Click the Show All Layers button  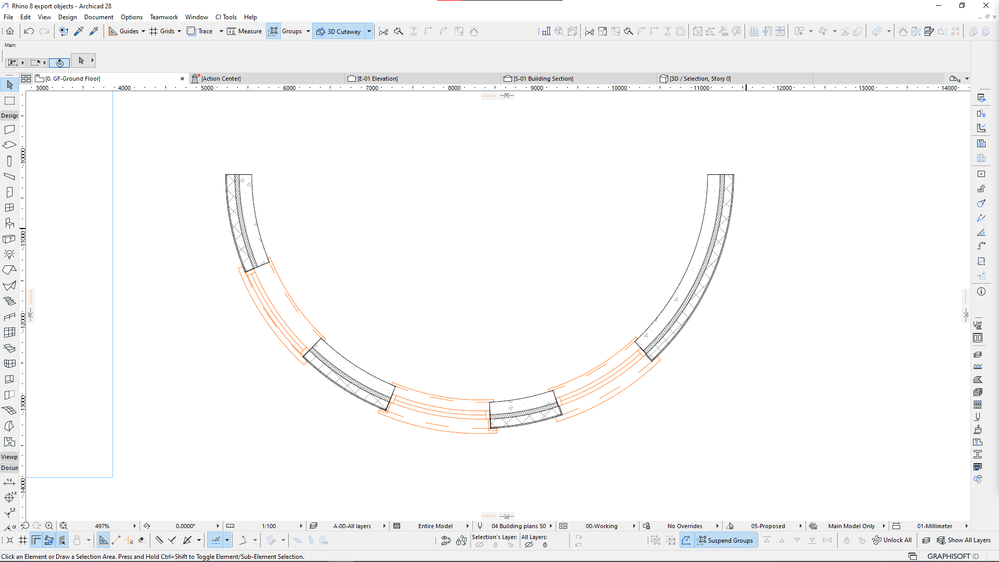click(x=963, y=540)
